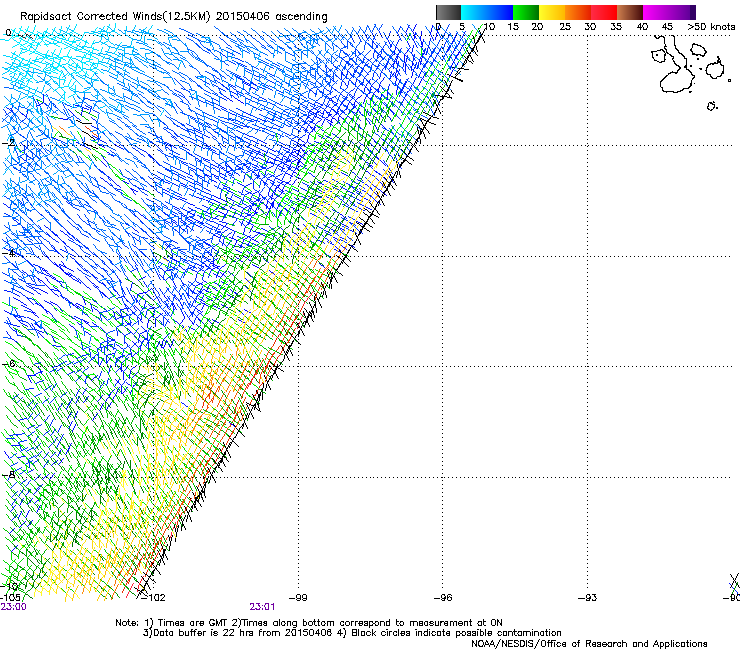Viewport: 740px width, 650px height.
Task: Click the NOAA/NESDIS Office of Research credit
Action: click(x=589, y=644)
